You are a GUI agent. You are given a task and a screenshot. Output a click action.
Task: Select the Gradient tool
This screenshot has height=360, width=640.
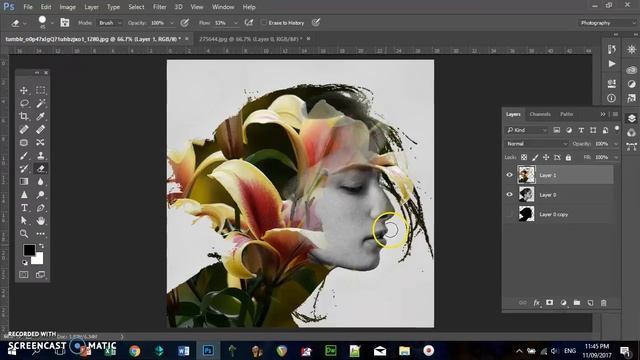[x=24, y=182]
